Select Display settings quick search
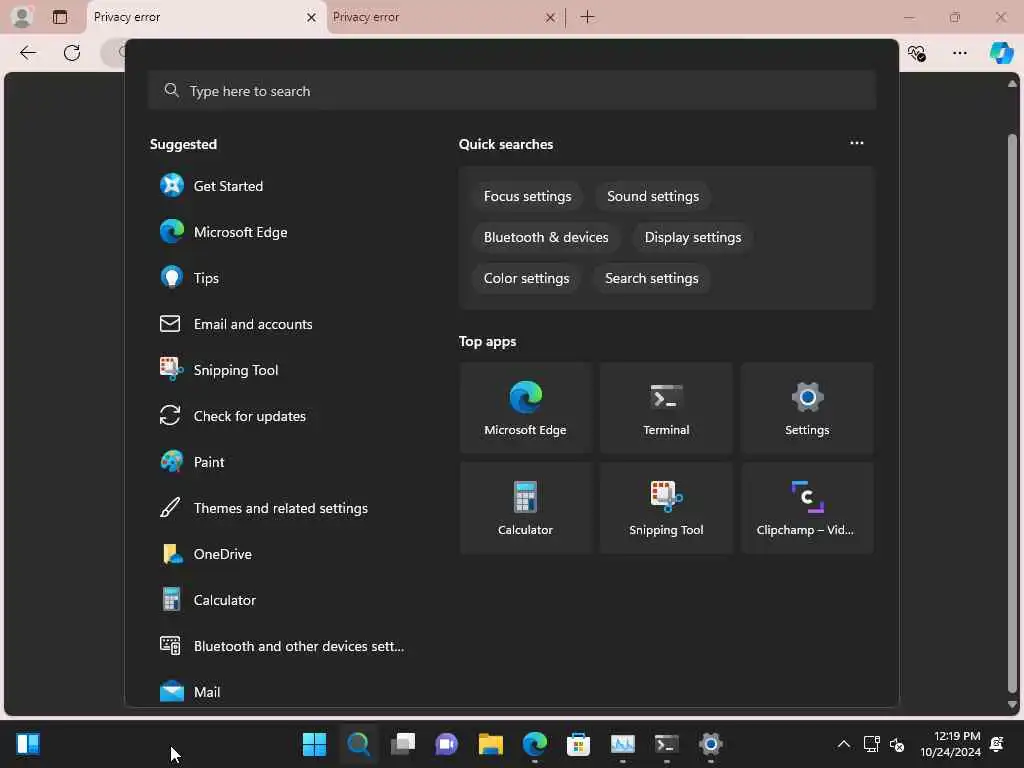 tap(693, 238)
